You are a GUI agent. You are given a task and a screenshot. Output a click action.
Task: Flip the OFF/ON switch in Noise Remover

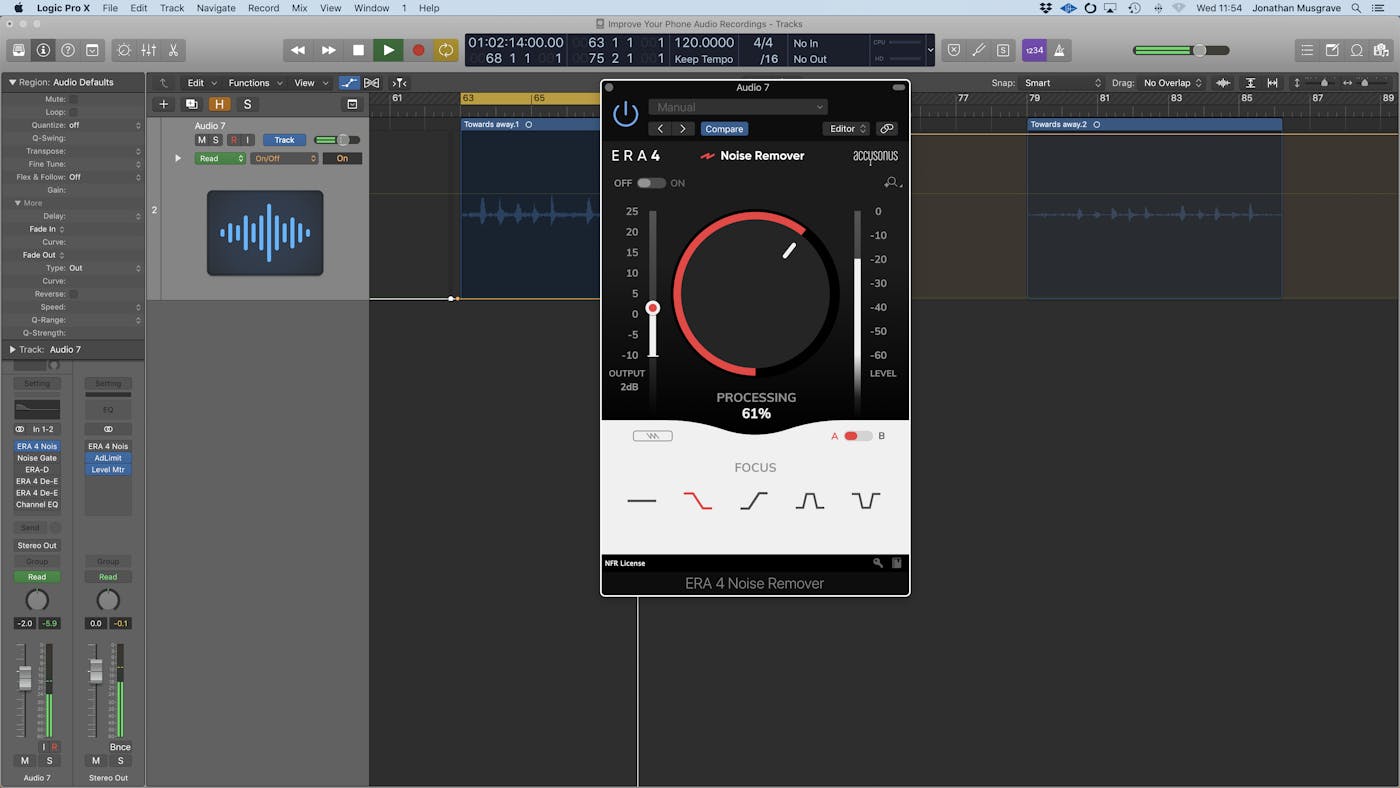point(651,183)
